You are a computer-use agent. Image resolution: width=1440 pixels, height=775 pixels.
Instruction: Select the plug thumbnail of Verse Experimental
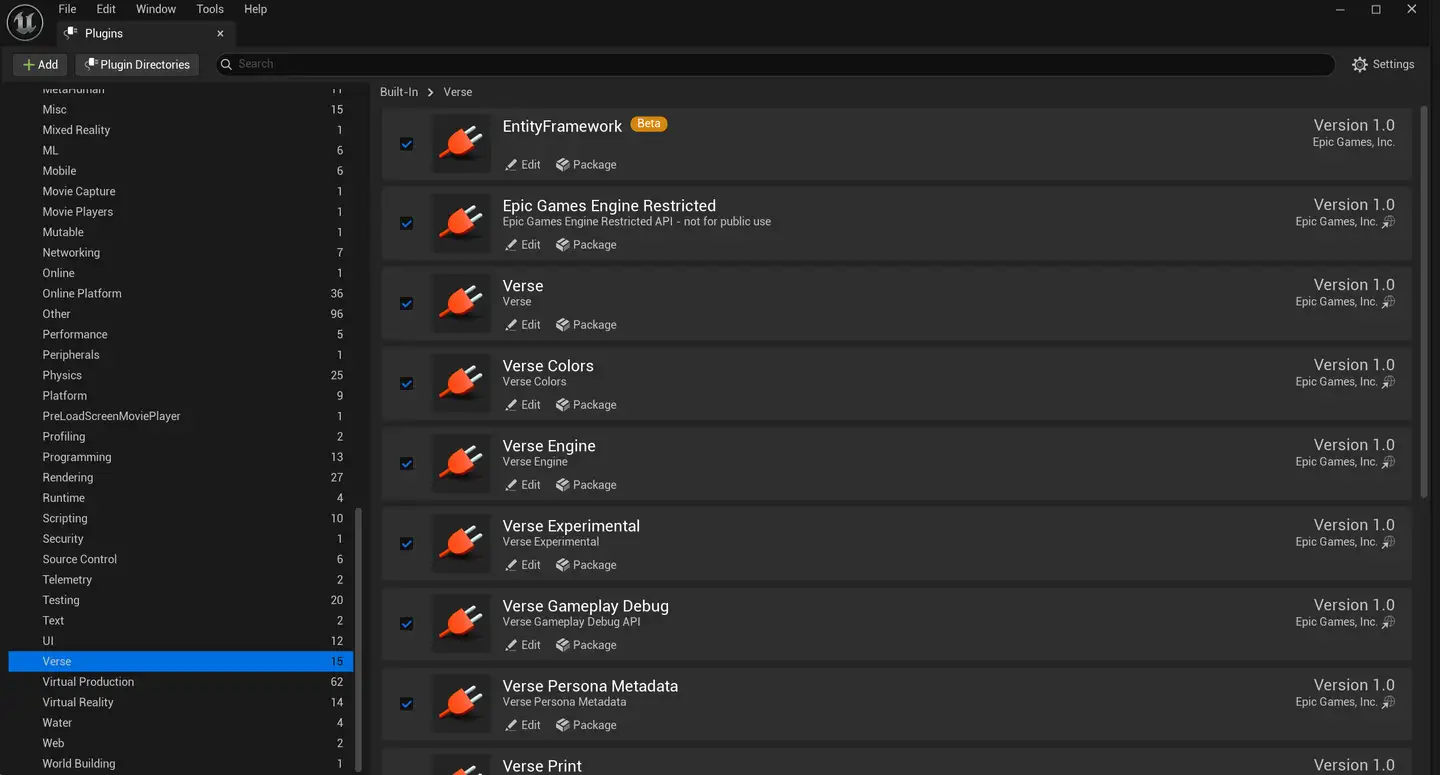click(x=461, y=543)
